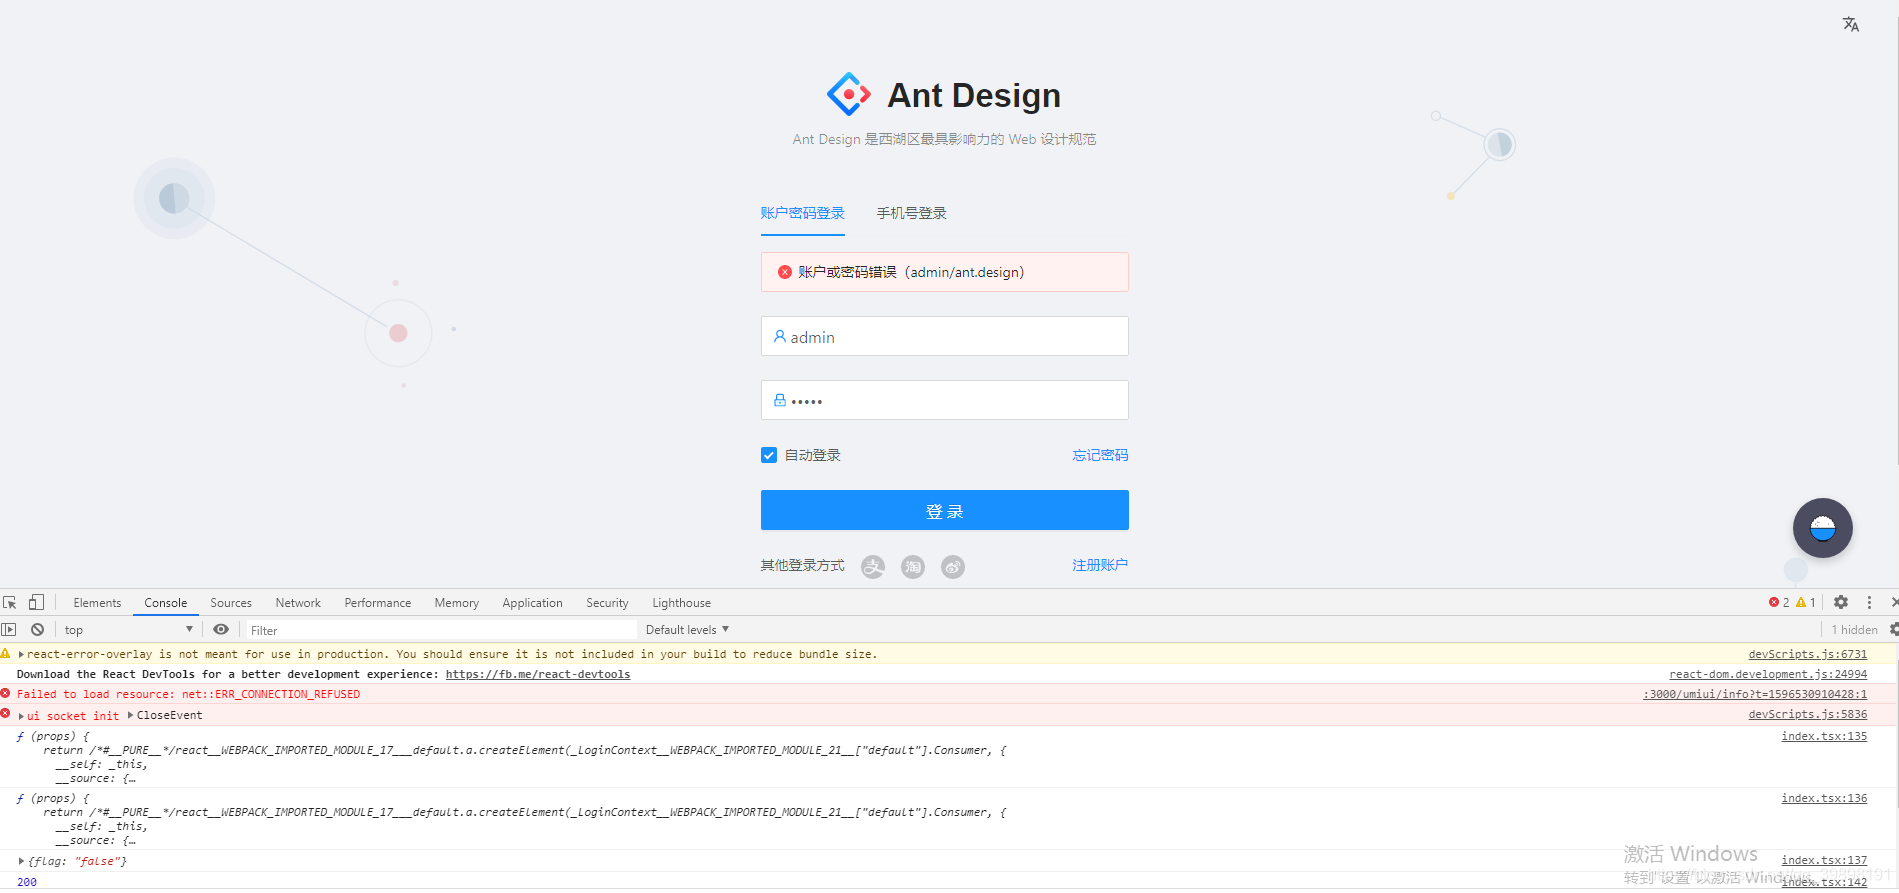Open index.tsx:135 source link
The height and width of the screenshot is (893, 1899).
point(1824,736)
